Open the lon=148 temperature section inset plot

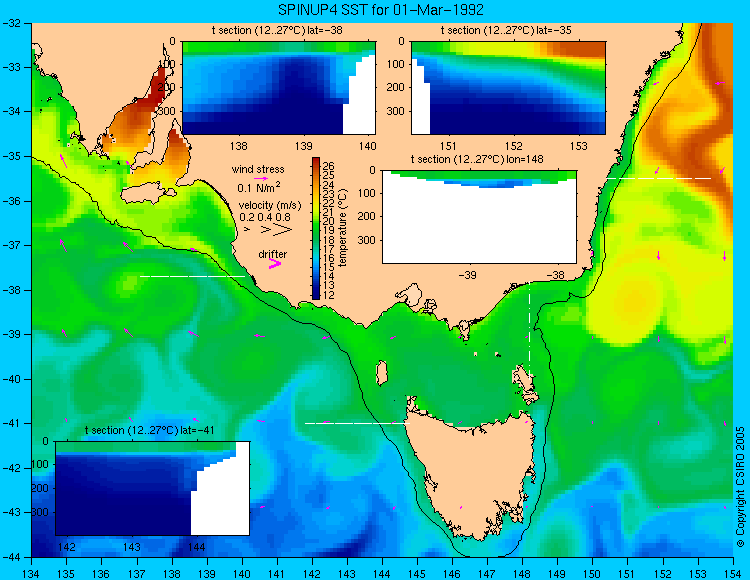click(x=479, y=217)
